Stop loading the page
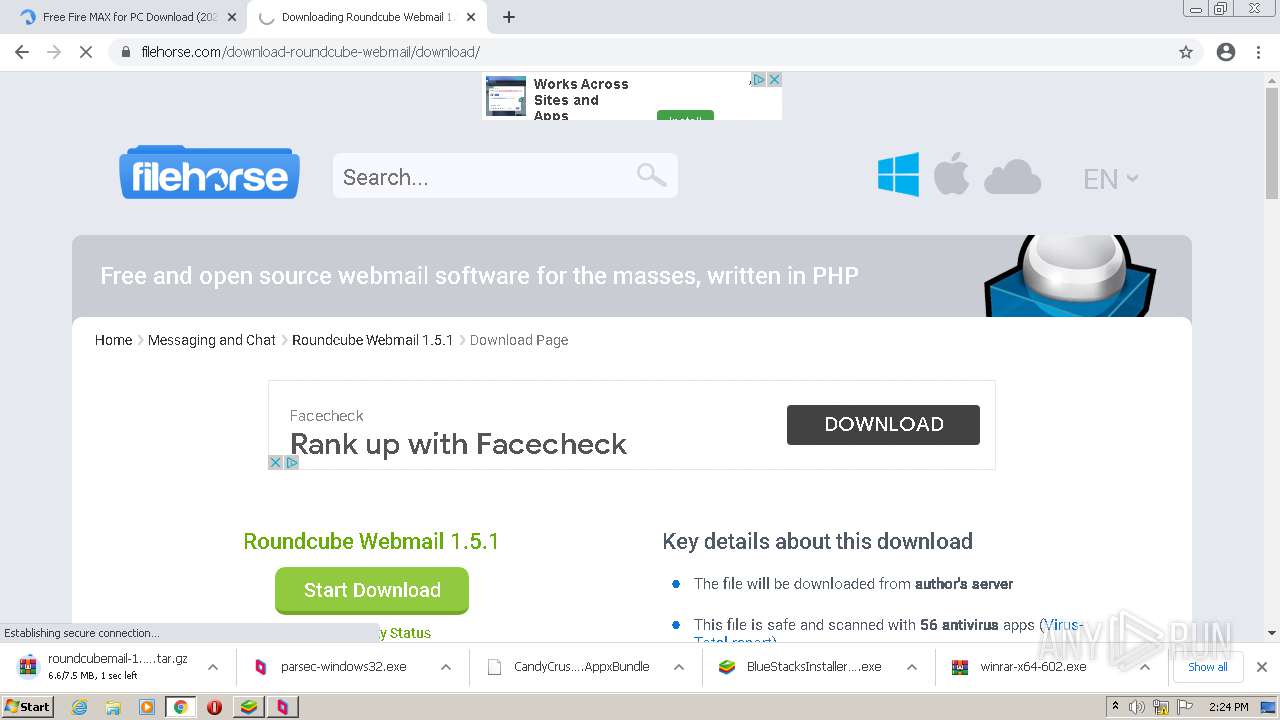Image resolution: width=1280 pixels, height=720 pixels. pos(86,52)
